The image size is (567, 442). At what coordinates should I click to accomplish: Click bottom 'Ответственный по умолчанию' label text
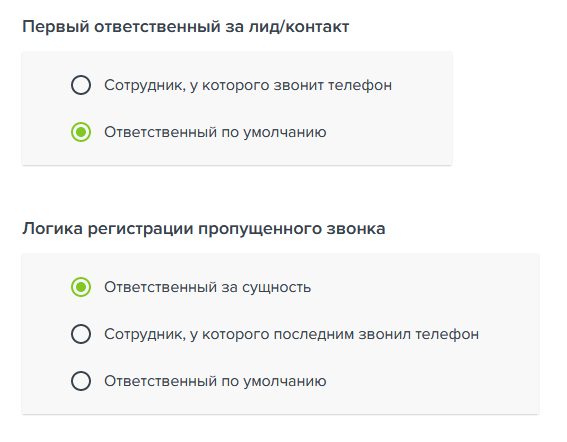point(215,381)
